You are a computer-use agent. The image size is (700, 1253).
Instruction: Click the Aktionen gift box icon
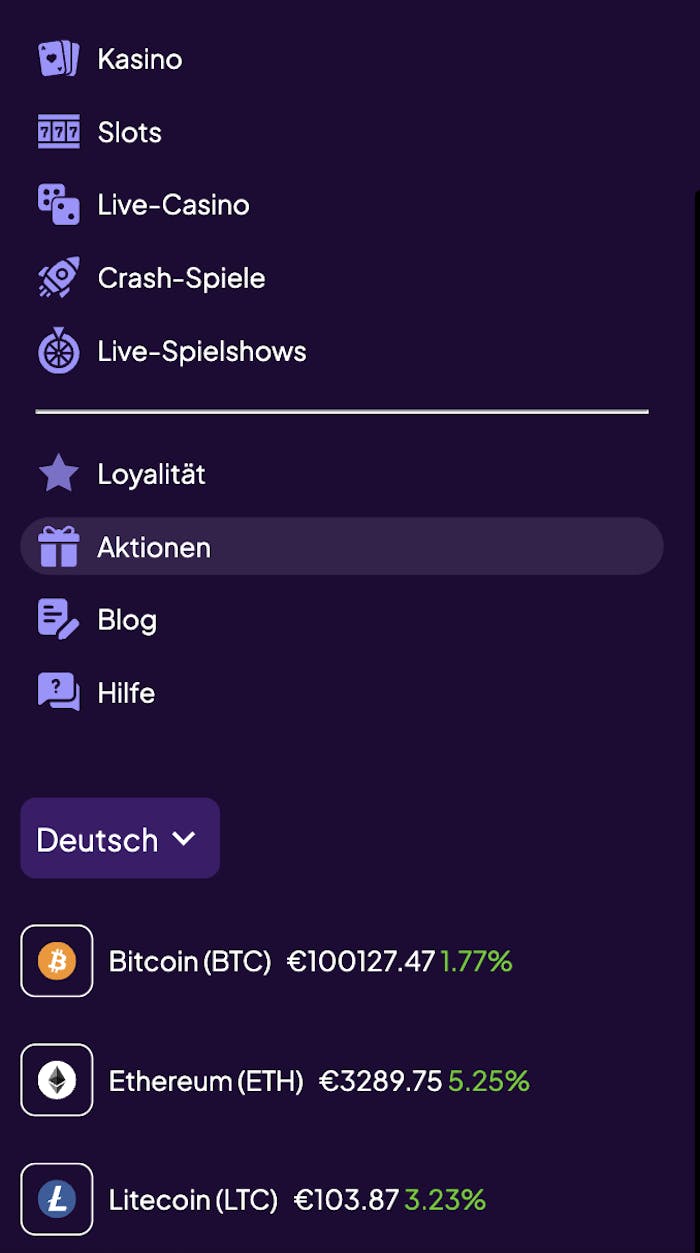[x=58, y=547]
